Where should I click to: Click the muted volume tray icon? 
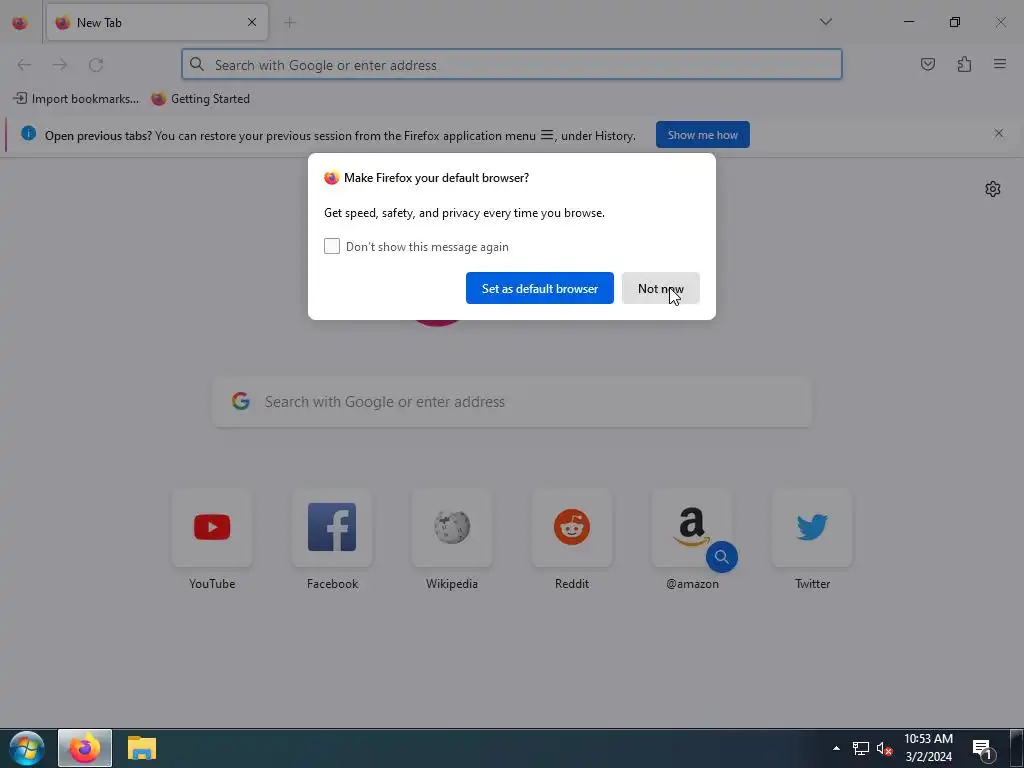click(884, 748)
